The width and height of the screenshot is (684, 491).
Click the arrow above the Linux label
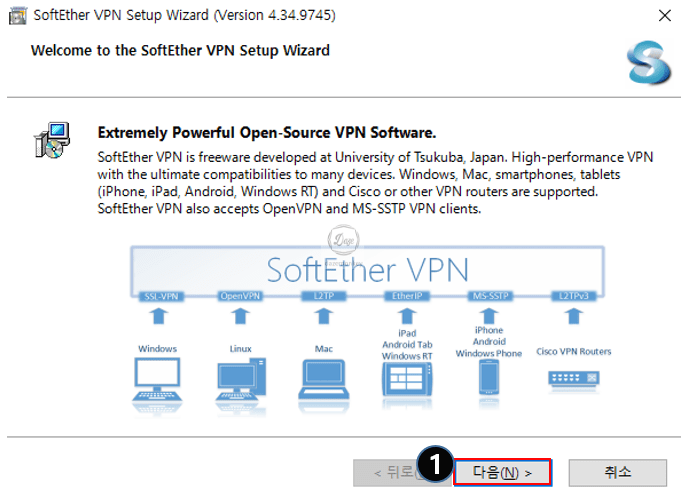pyautogui.click(x=240, y=316)
